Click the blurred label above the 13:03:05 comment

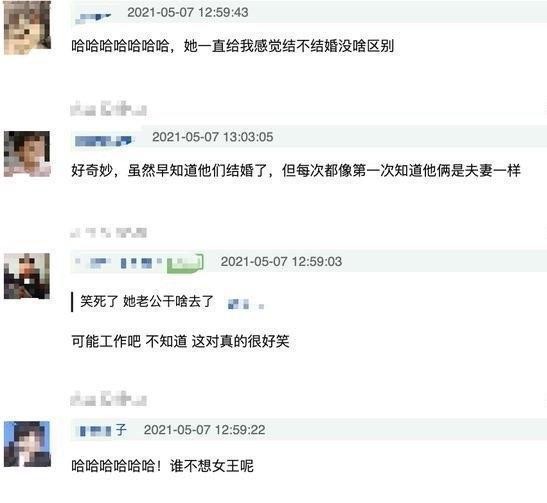click(108, 108)
